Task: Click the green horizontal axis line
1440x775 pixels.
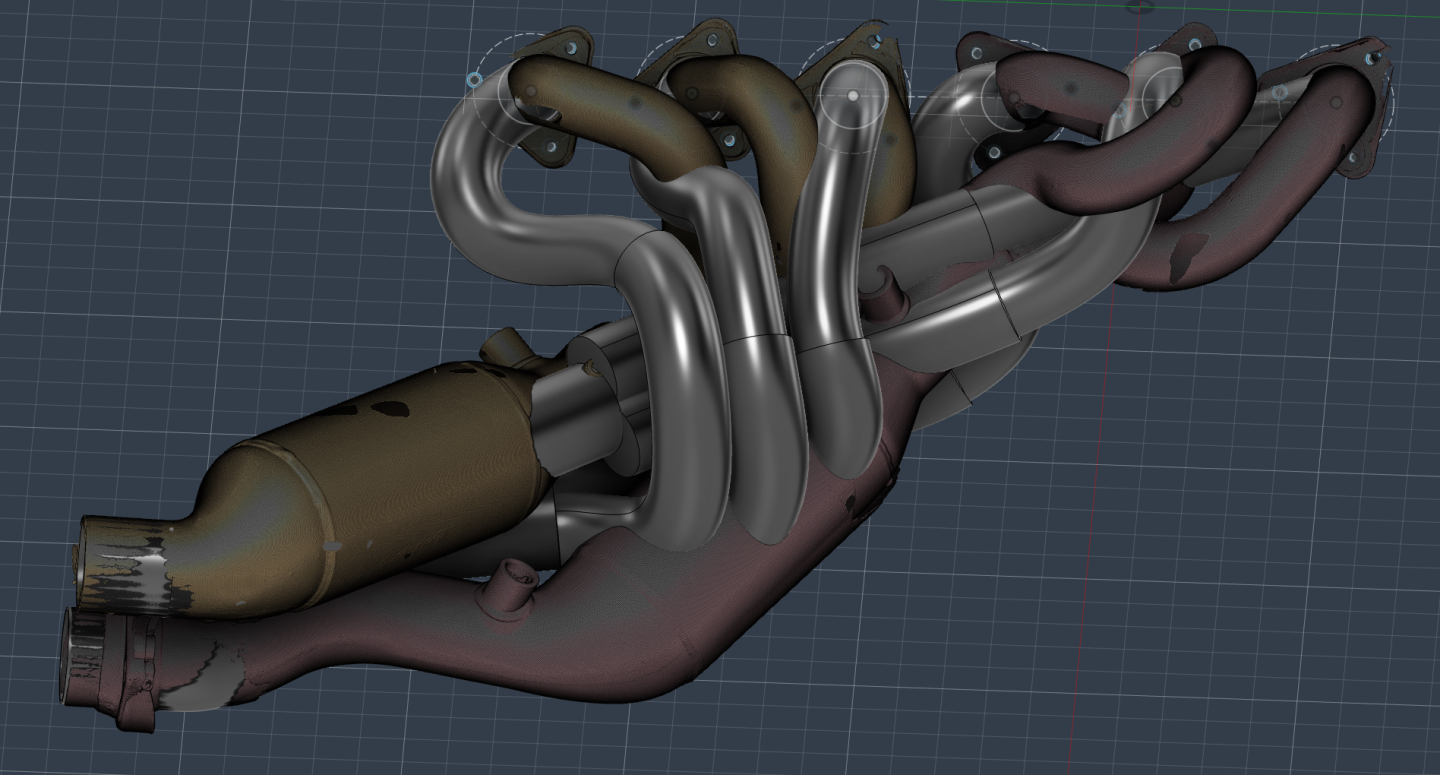Action: (x=1300, y=12)
